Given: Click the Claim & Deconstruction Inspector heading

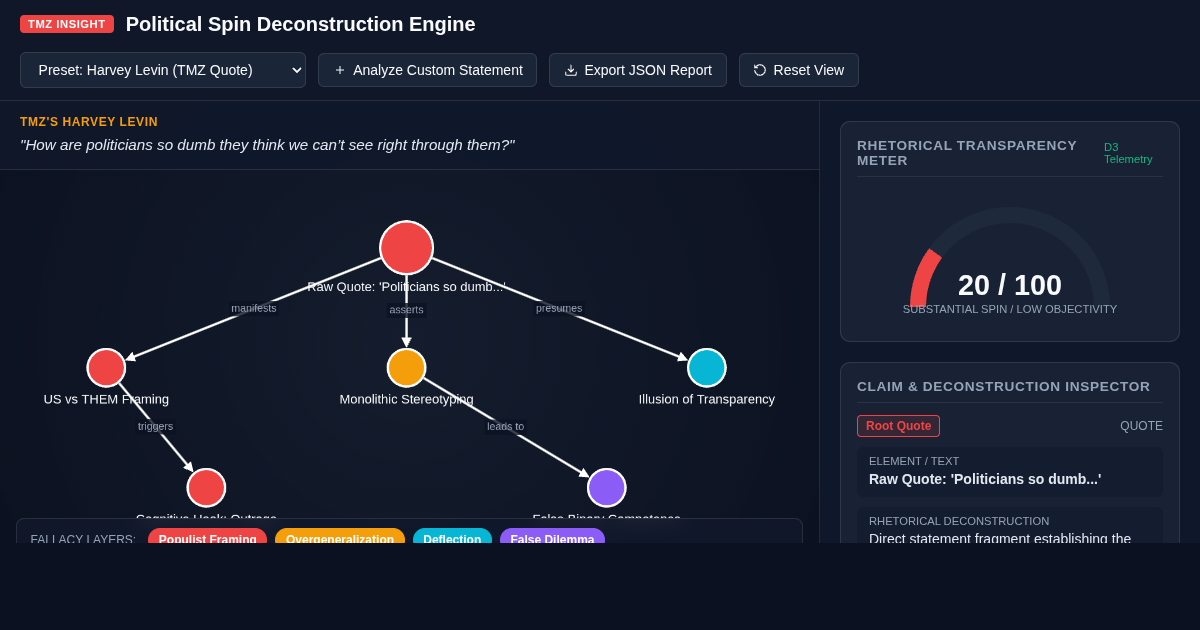Looking at the screenshot, I should tap(1003, 386).
